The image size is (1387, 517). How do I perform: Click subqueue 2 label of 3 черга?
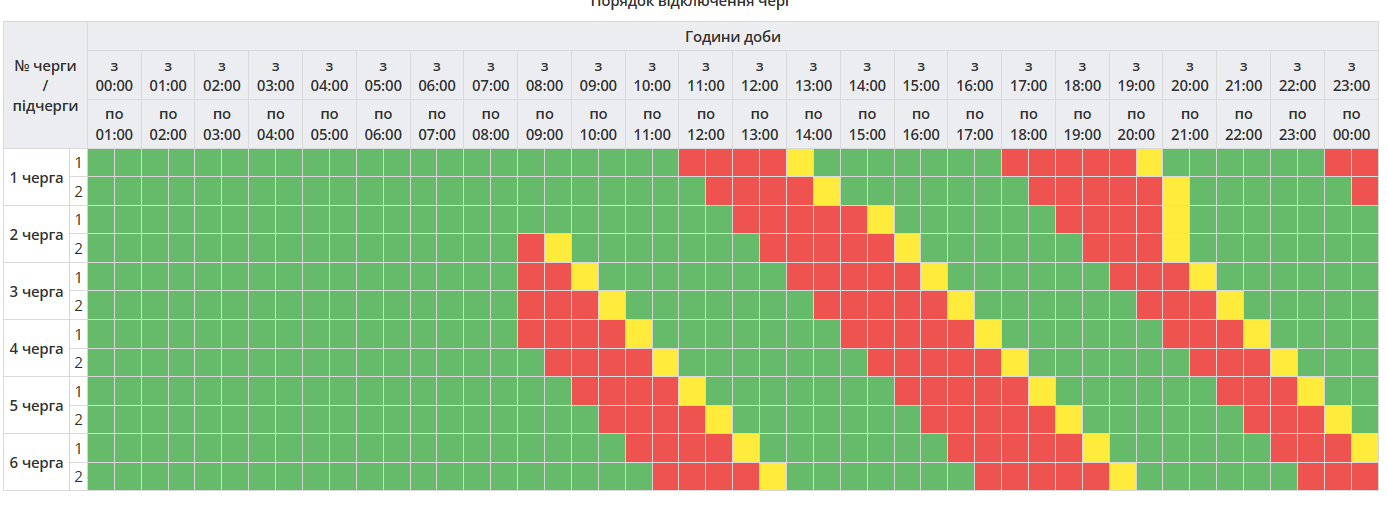pyautogui.click(x=78, y=306)
